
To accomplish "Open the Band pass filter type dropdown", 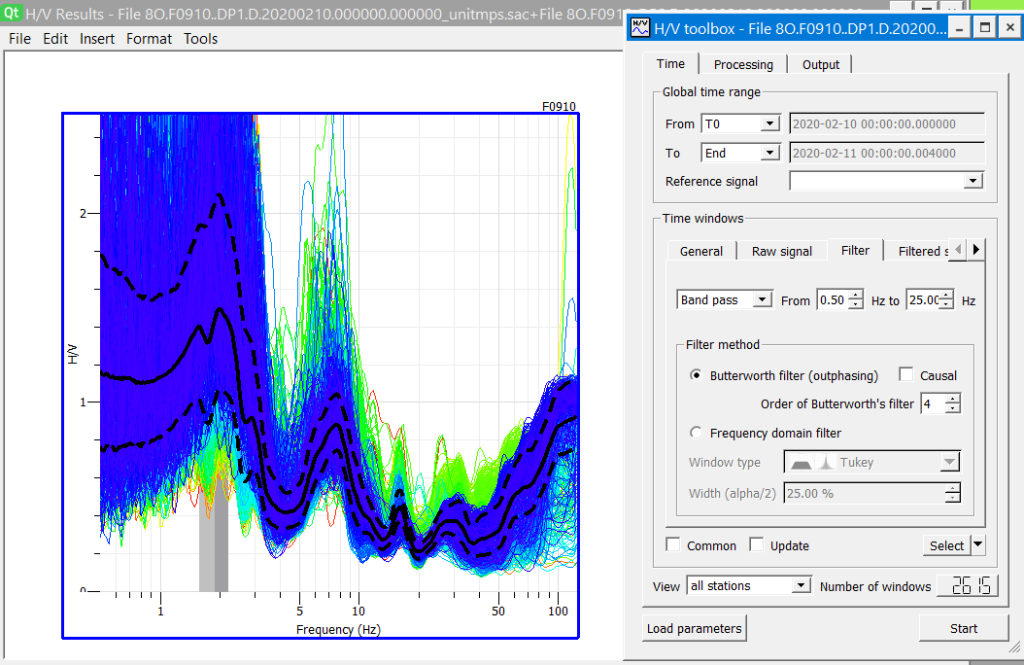I will click(x=724, y=300).
